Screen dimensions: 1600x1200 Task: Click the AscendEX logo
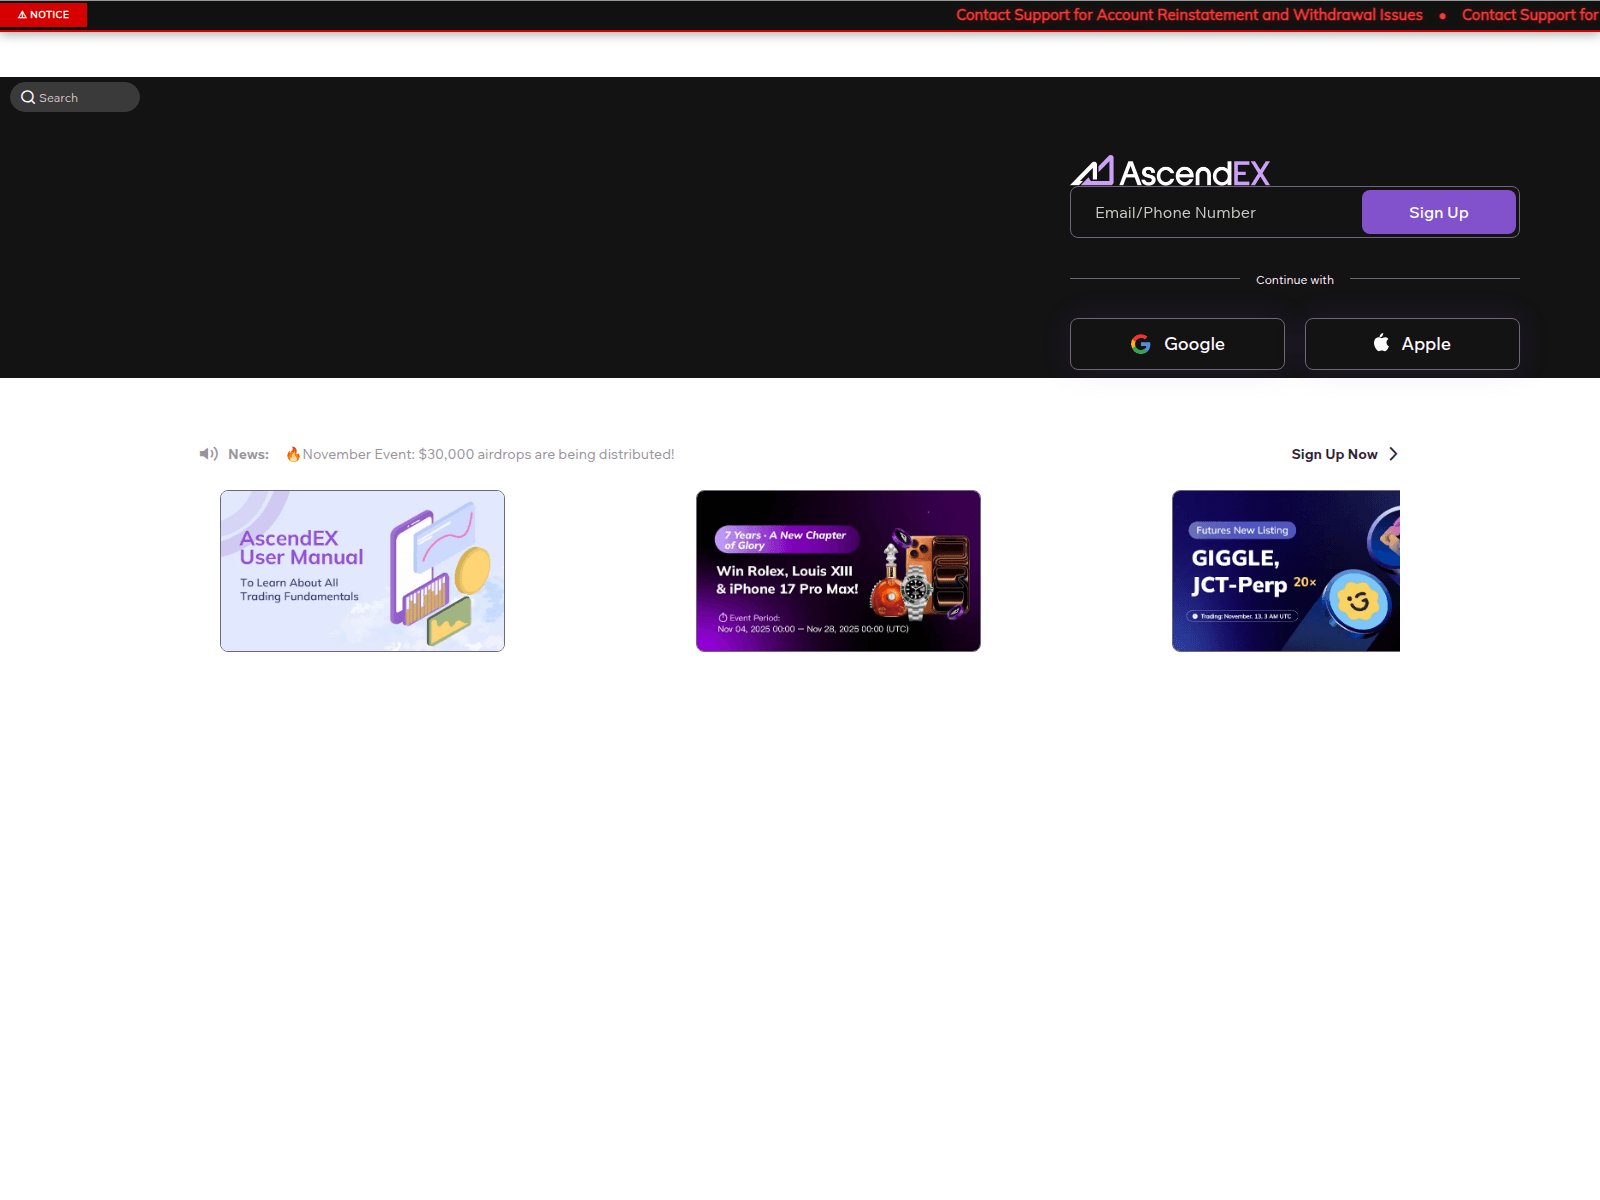click(1170, 172)
